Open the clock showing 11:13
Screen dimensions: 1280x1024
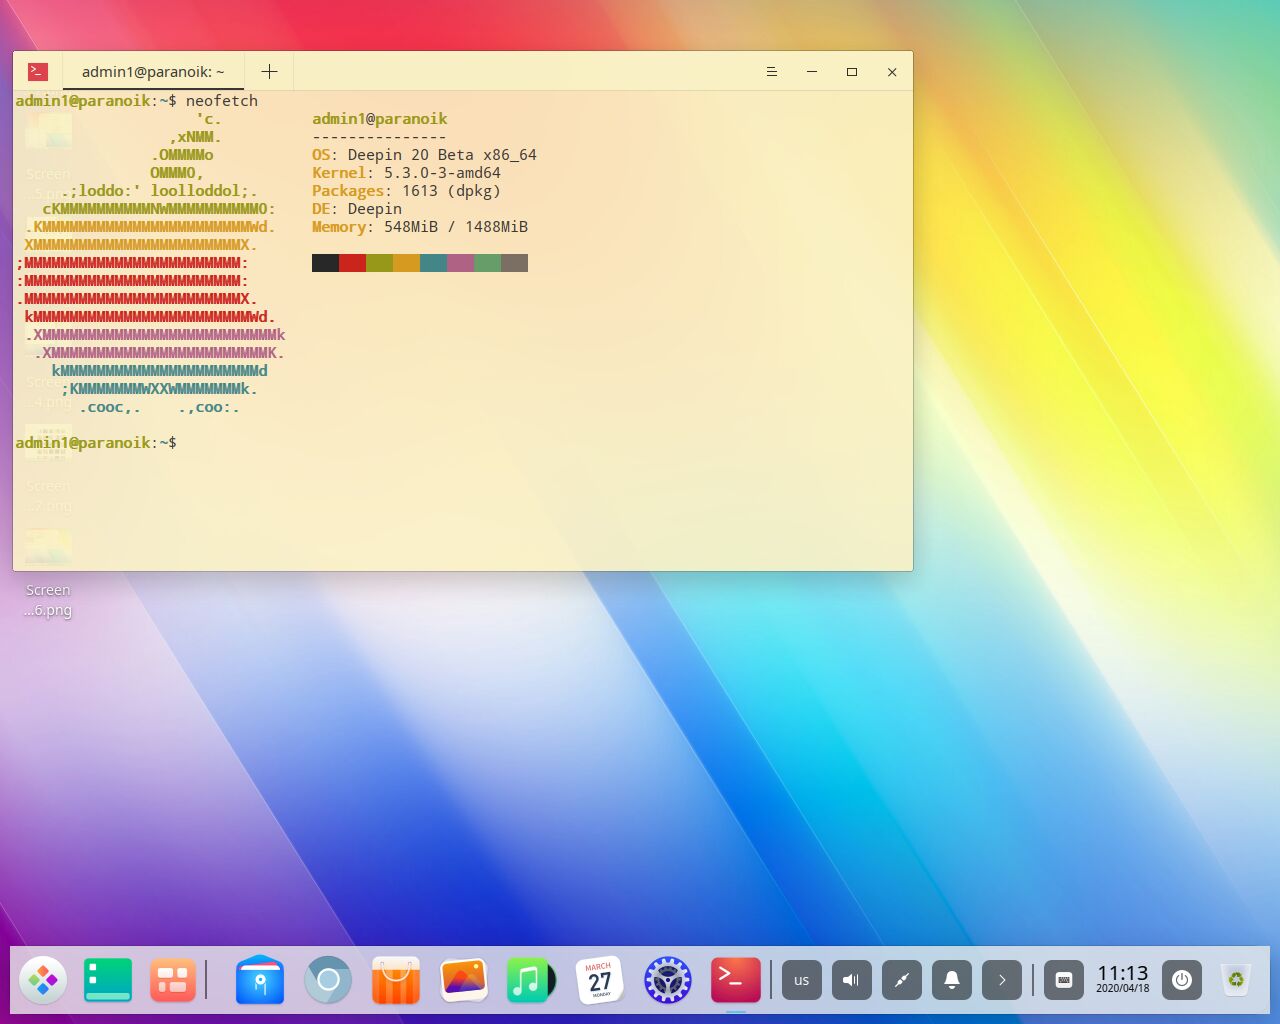click(x=1123, y=979)
